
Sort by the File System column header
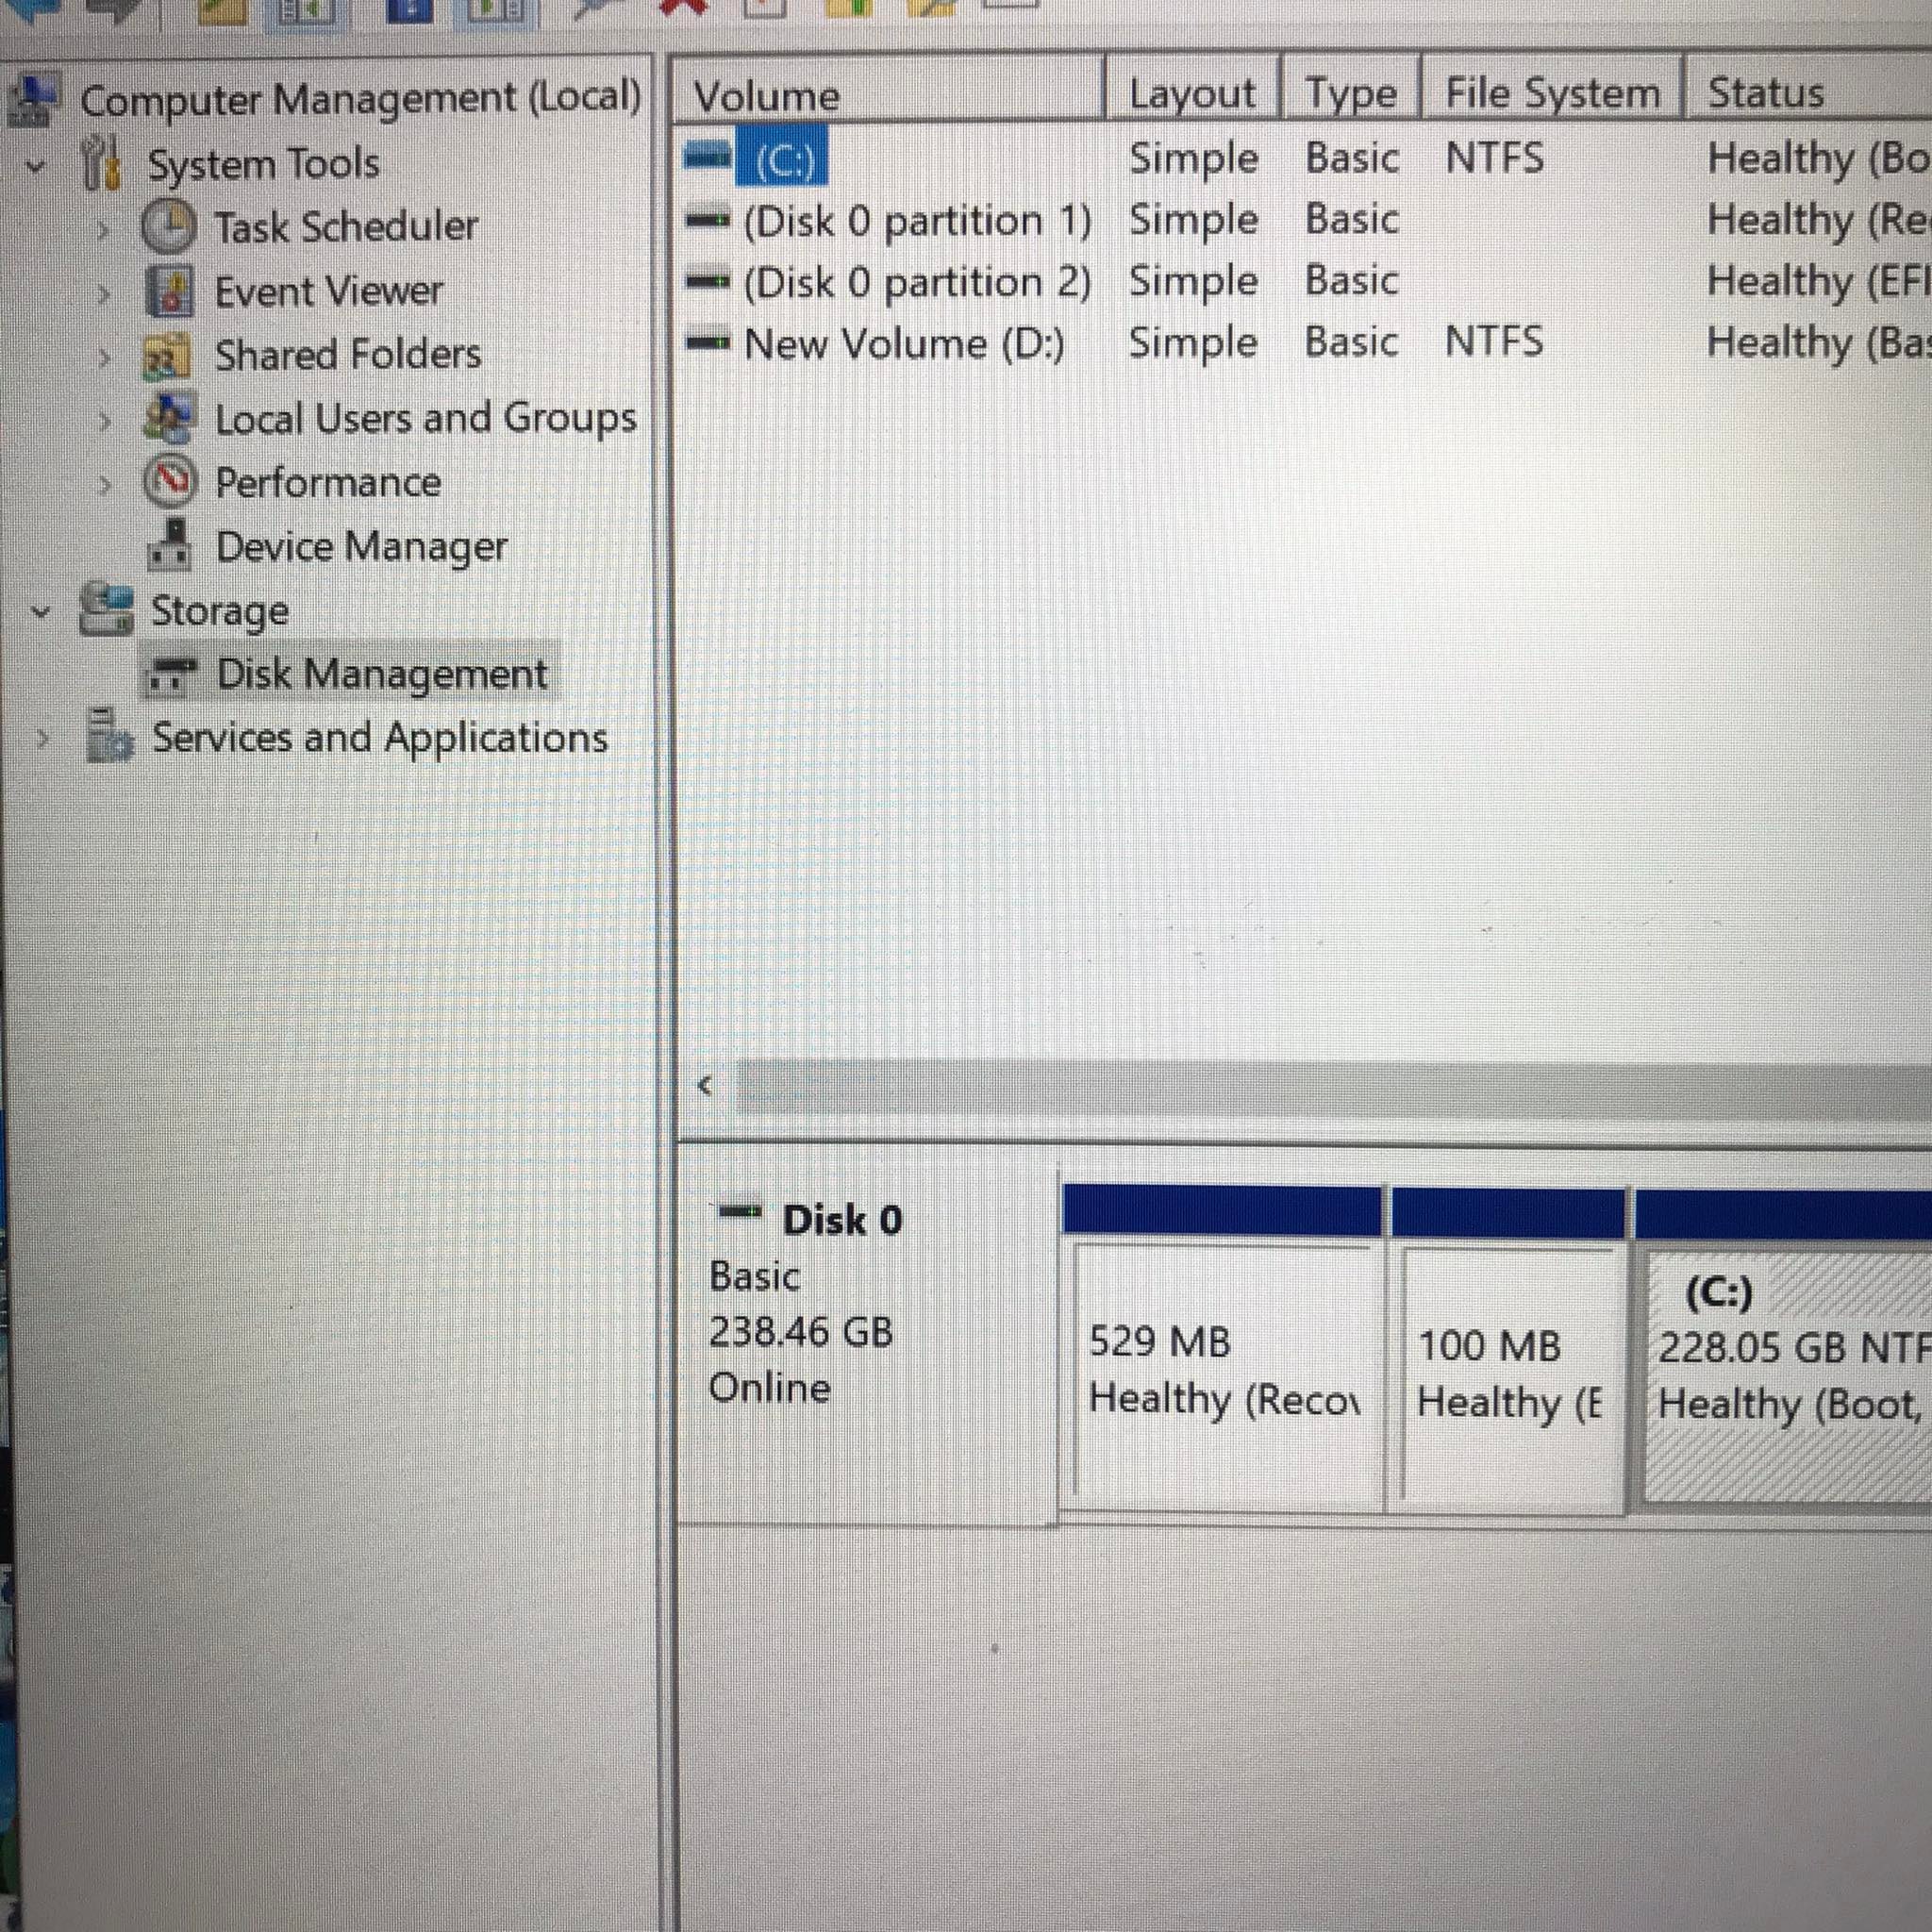1551,94
